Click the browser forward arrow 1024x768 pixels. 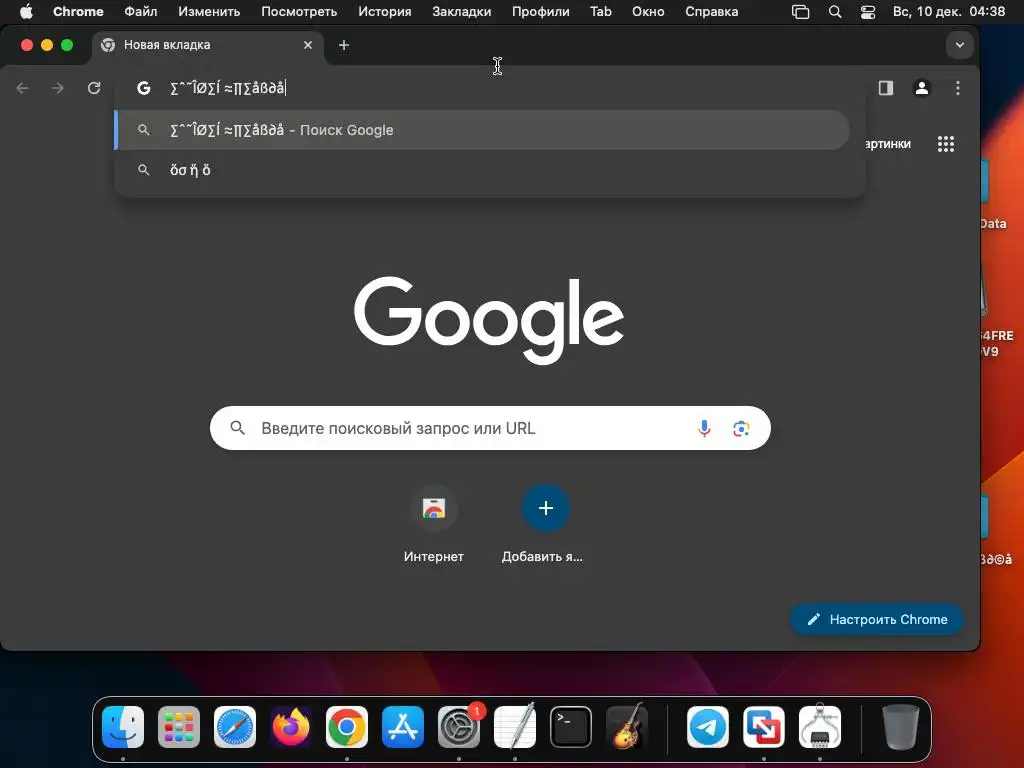[57, 88]
